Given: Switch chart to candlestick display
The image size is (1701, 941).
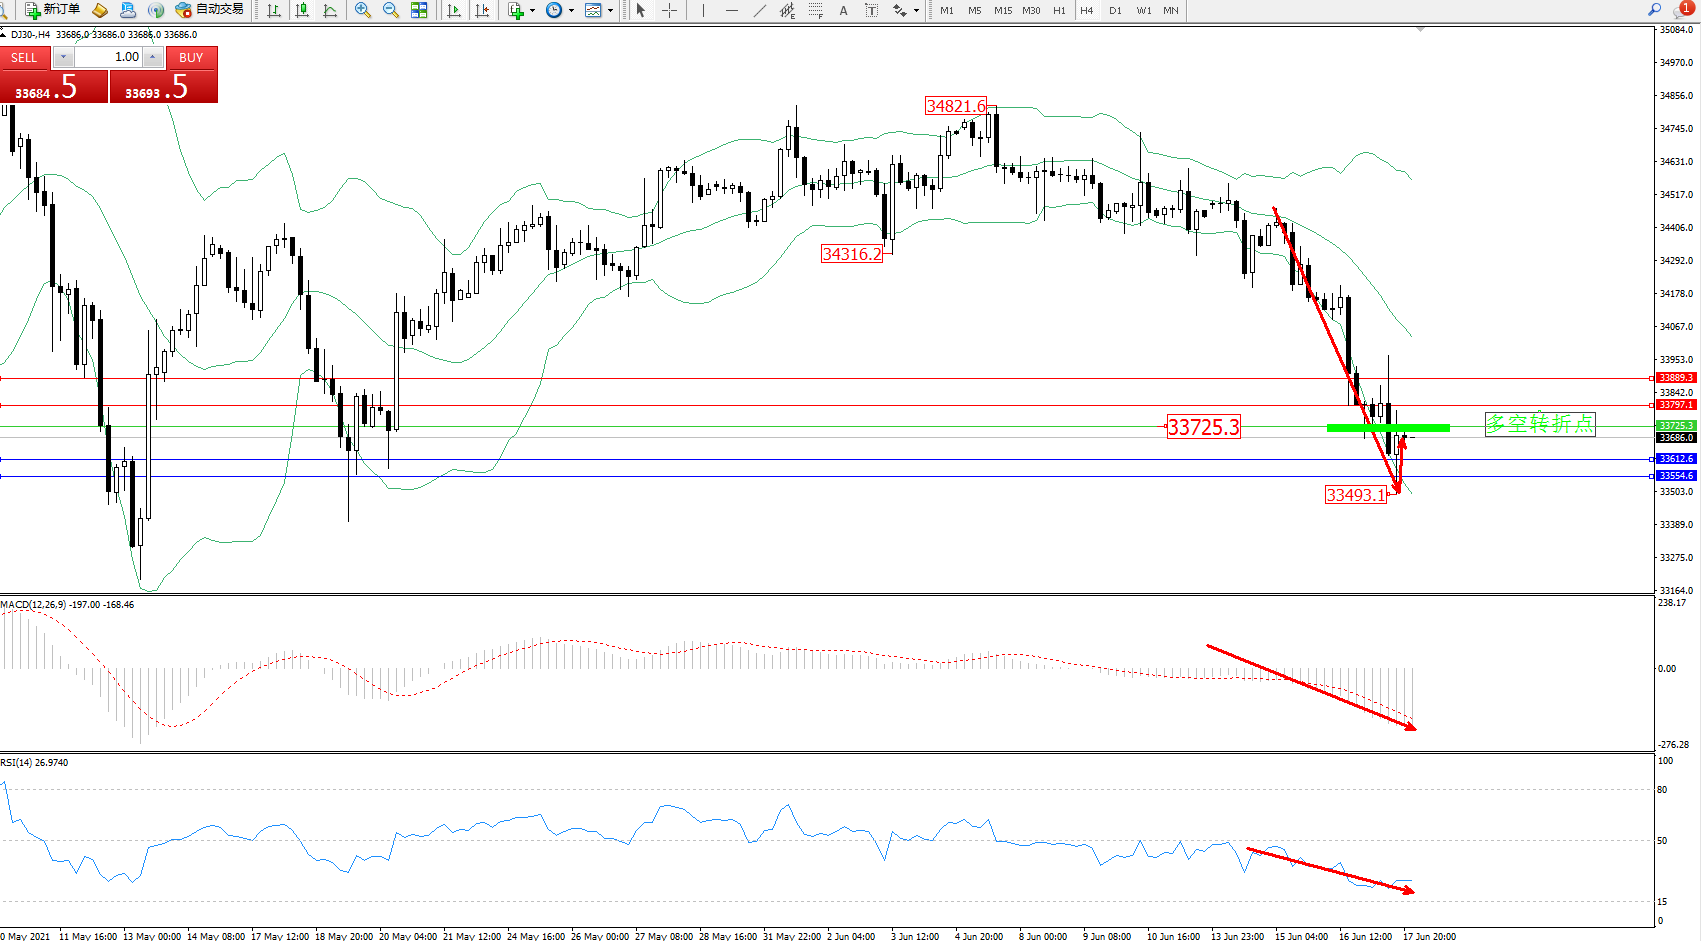Looking at the screenshot, I should (302, 10).
